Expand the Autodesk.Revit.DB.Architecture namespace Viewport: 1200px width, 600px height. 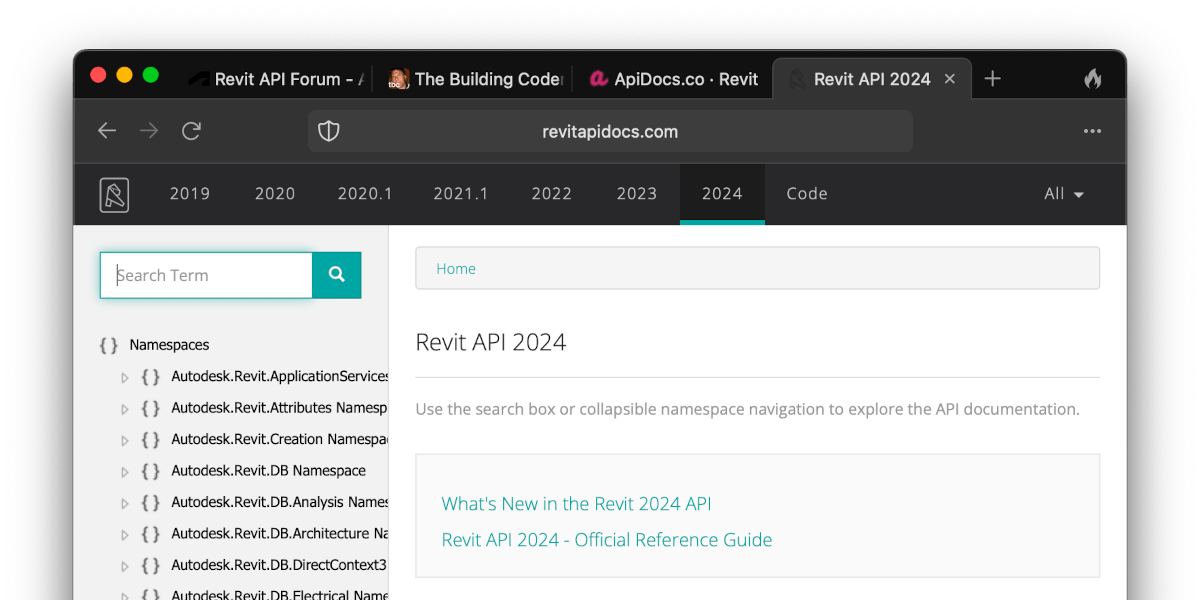(125, 533)
